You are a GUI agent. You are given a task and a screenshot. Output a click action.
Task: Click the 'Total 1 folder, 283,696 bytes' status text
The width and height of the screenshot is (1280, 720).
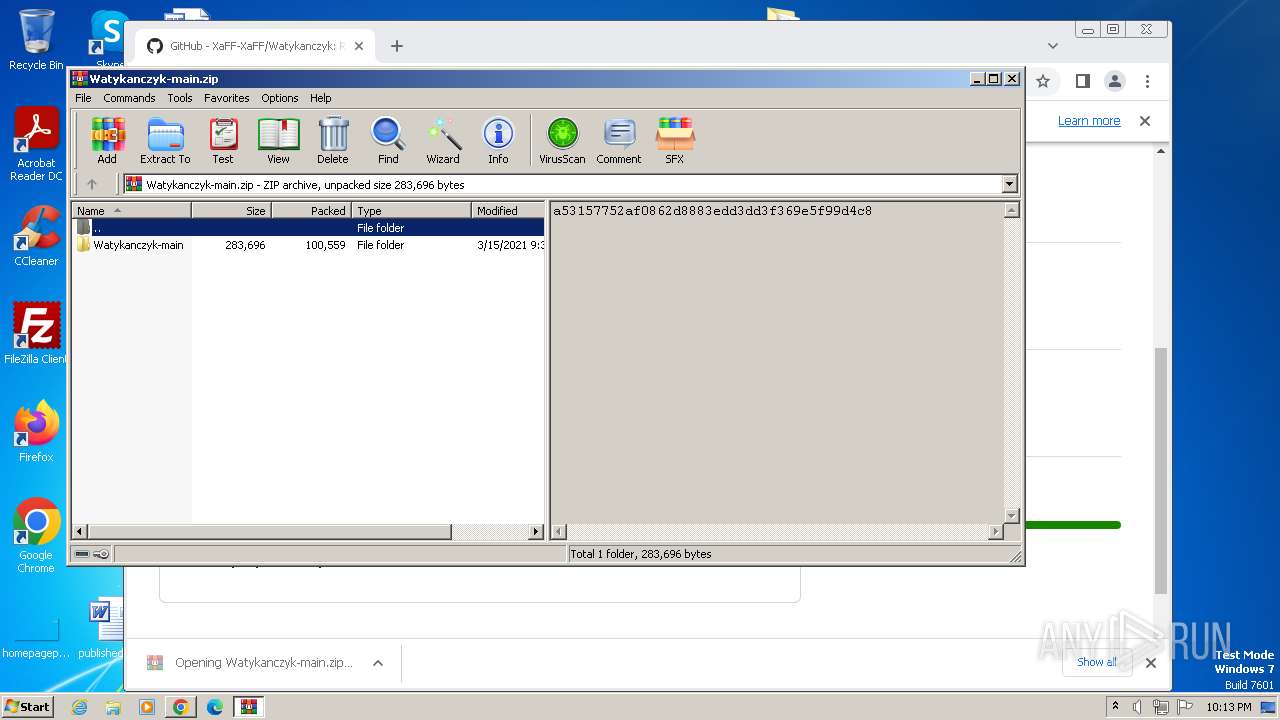(x=641, y=554)
